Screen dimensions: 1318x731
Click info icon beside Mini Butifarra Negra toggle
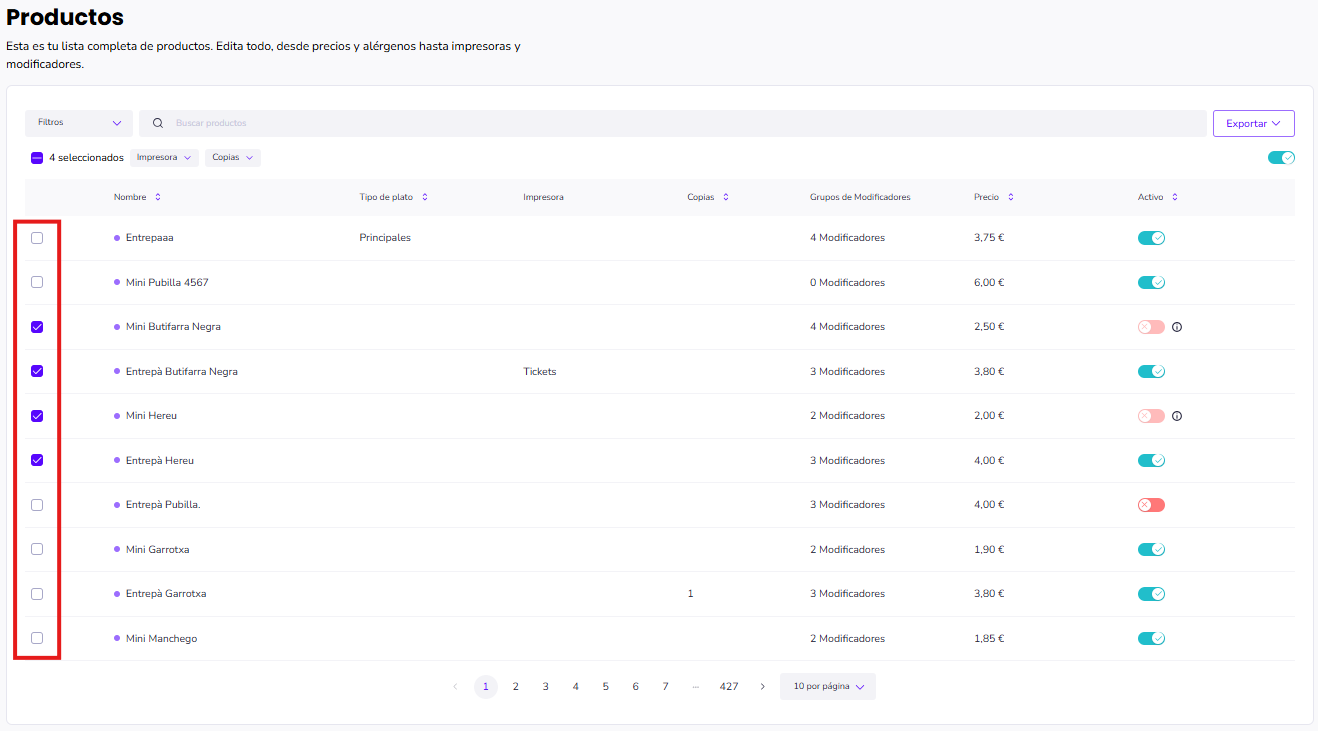(1177, 327)
